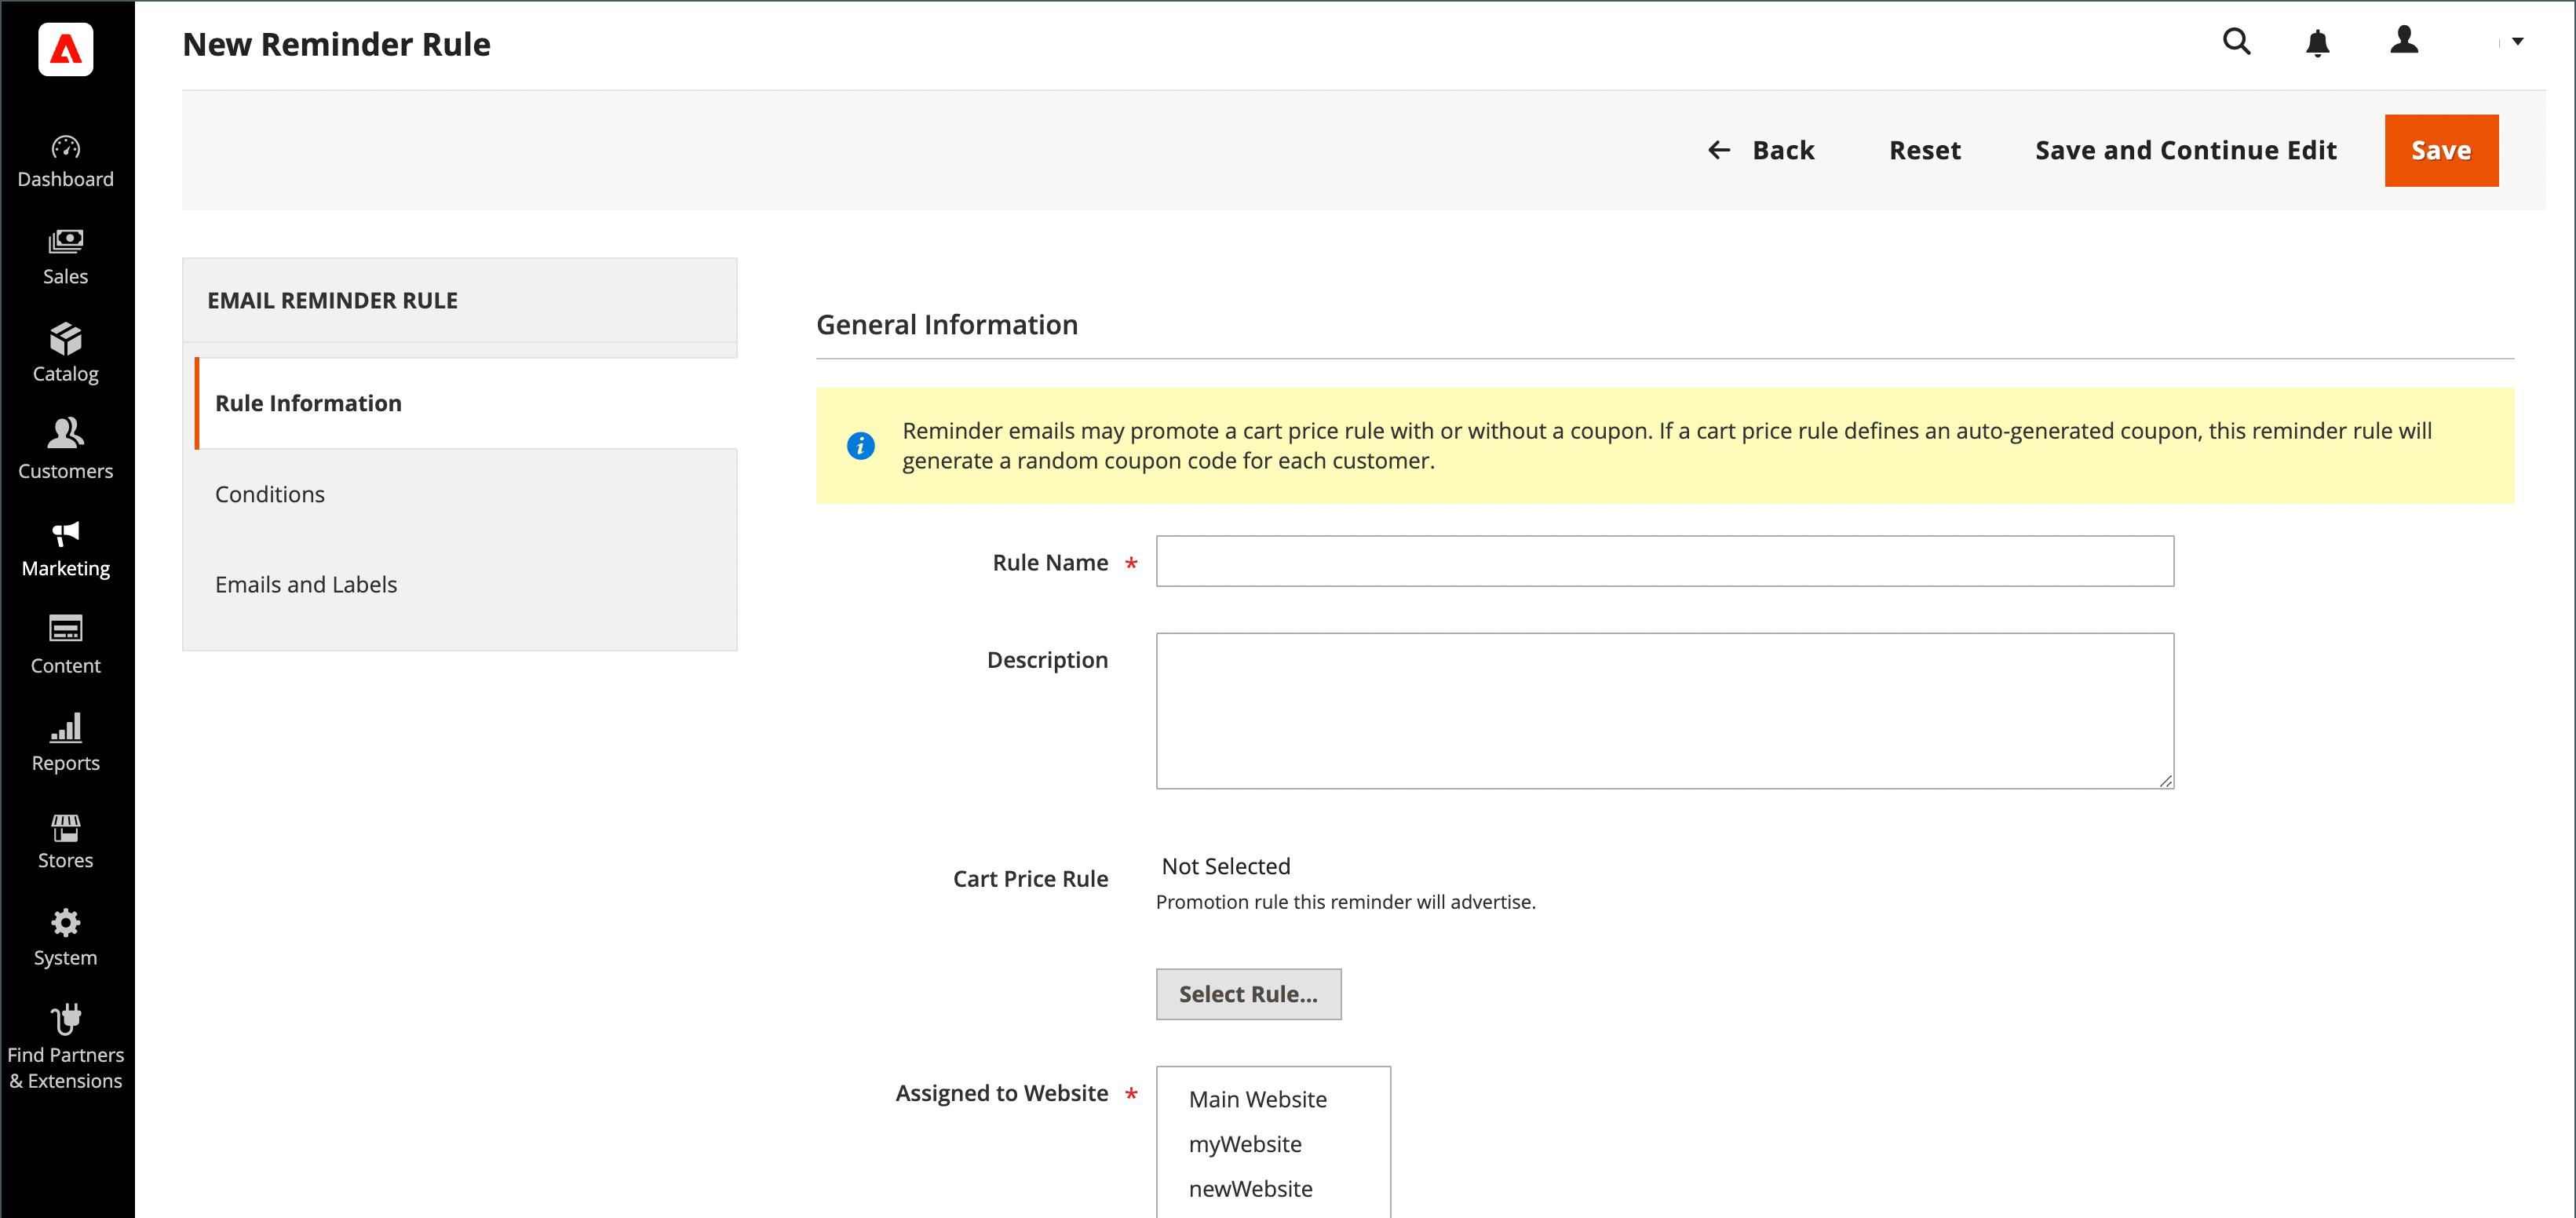The image size is (2576, 1218).
Task: Open the Reports bar chart icon
Action: click(x=65, y=728)
